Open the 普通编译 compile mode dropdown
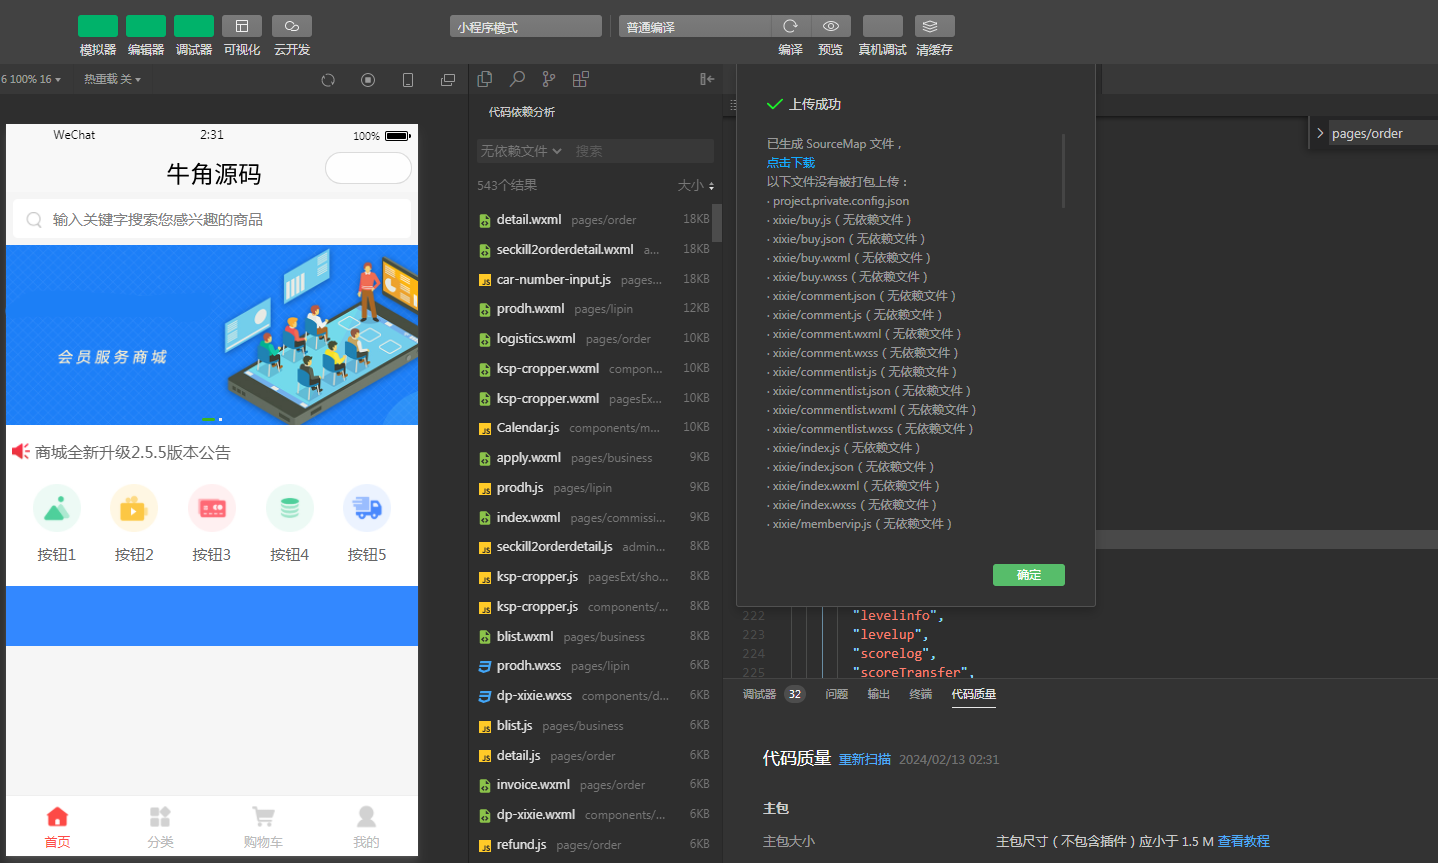The height and width of the screenshot is (863, 1438). (x=694, y=27)
